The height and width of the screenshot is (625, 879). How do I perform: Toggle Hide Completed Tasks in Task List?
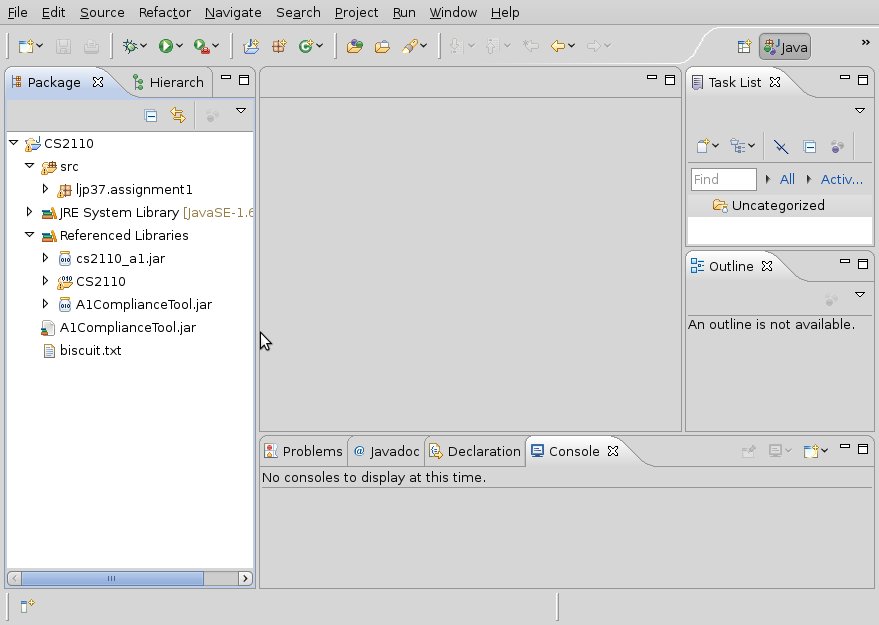(781, 146)
